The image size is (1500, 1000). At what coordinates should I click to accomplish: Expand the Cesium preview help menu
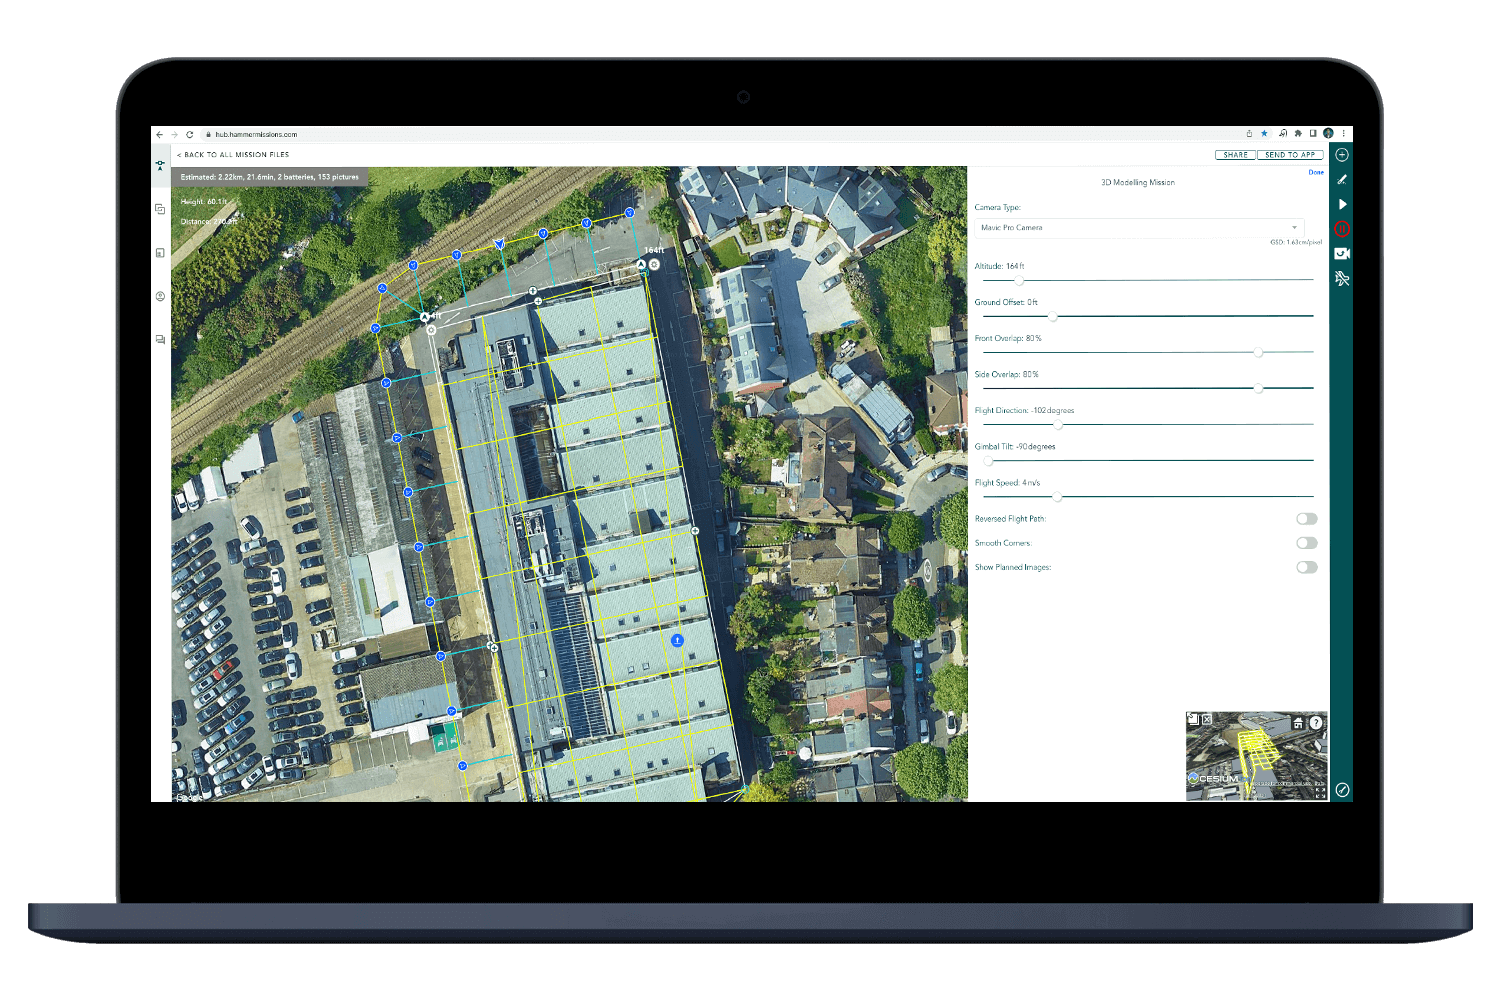[1316, 722]
